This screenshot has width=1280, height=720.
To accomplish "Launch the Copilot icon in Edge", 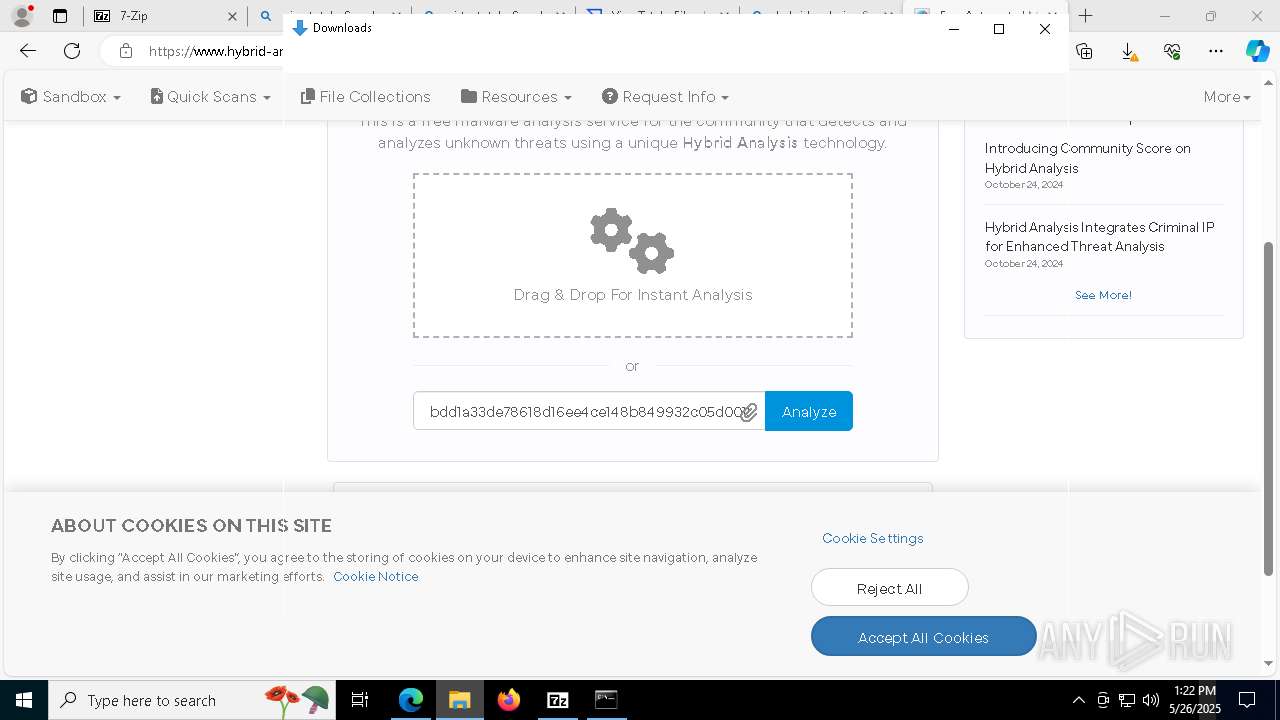I will pyautogui.click(x=1257, y=51).
